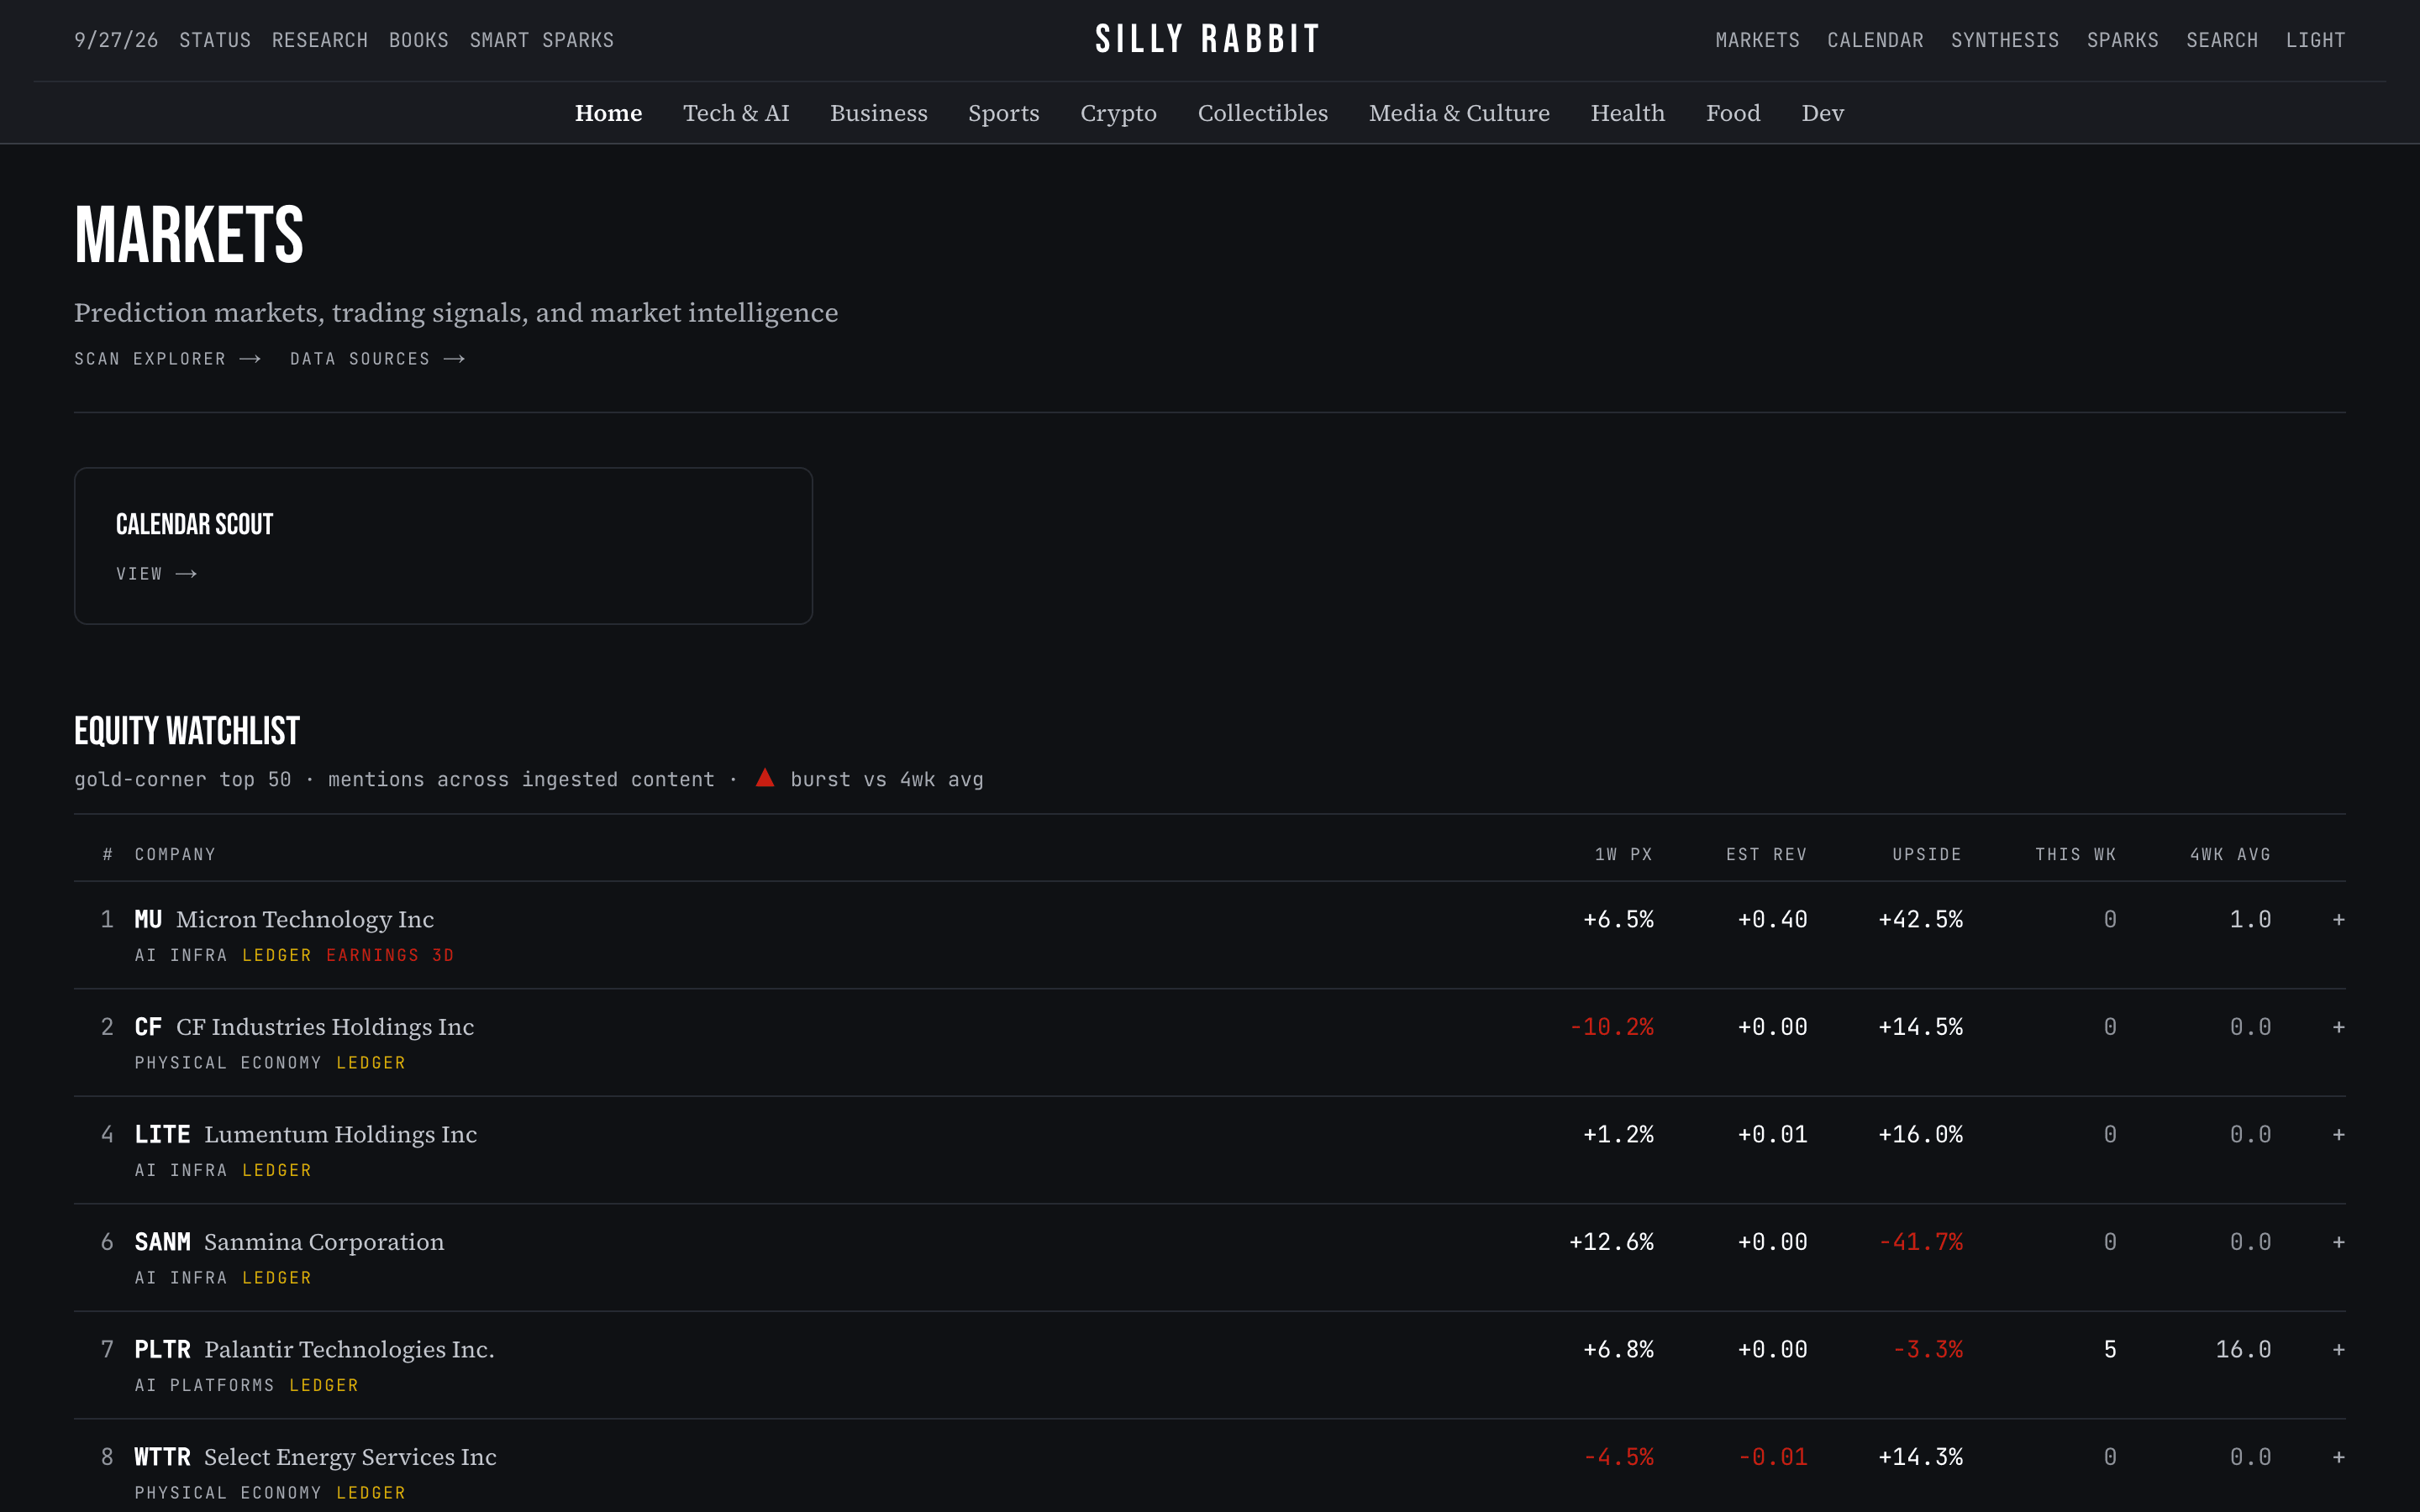Toggle LIGHT theme mode
The width and height of the screenshot is (2420, 1512).
click(x=2315, y=40)
